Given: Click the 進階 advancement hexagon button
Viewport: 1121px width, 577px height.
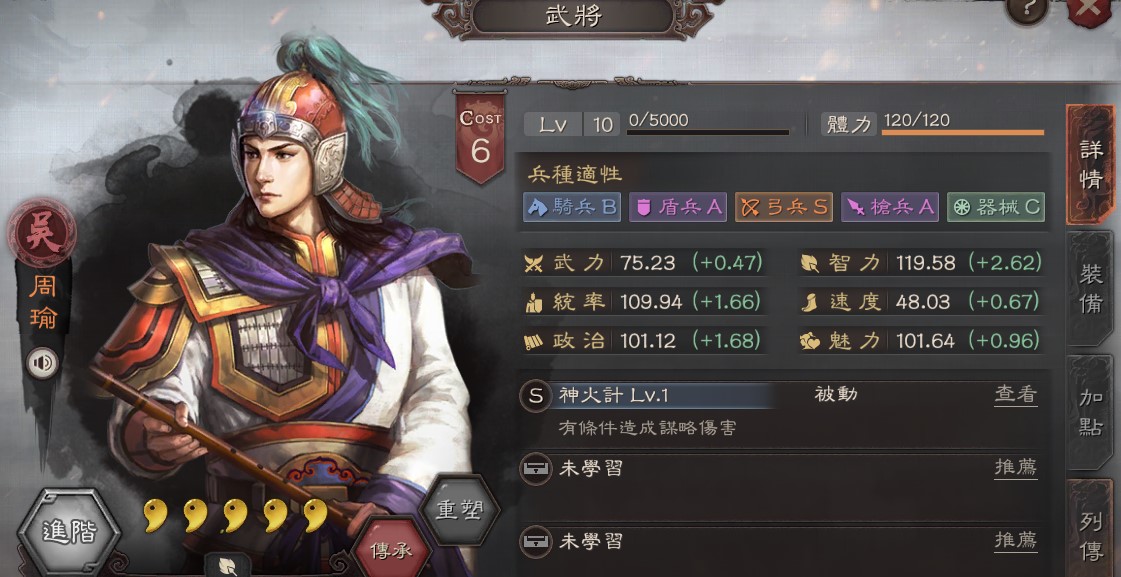Looking at the screenshot, I should point(69,532).
